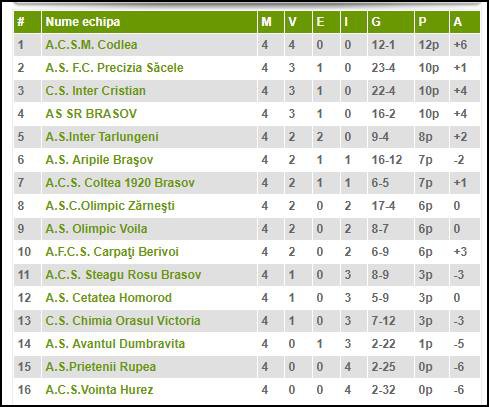Open A.S. Aripile Braşov link
The width and height of the screenshot is (489, 407).
(x=99, y=160)
